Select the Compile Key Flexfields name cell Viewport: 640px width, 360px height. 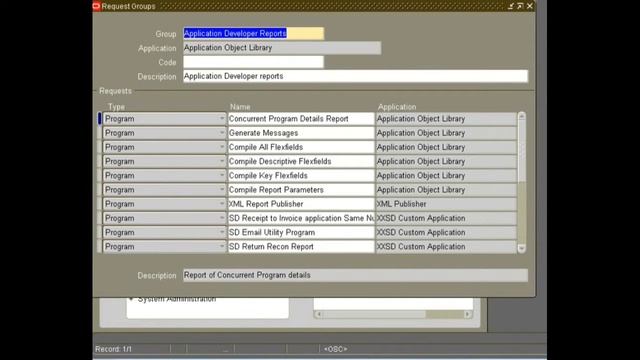pos(301,176)
